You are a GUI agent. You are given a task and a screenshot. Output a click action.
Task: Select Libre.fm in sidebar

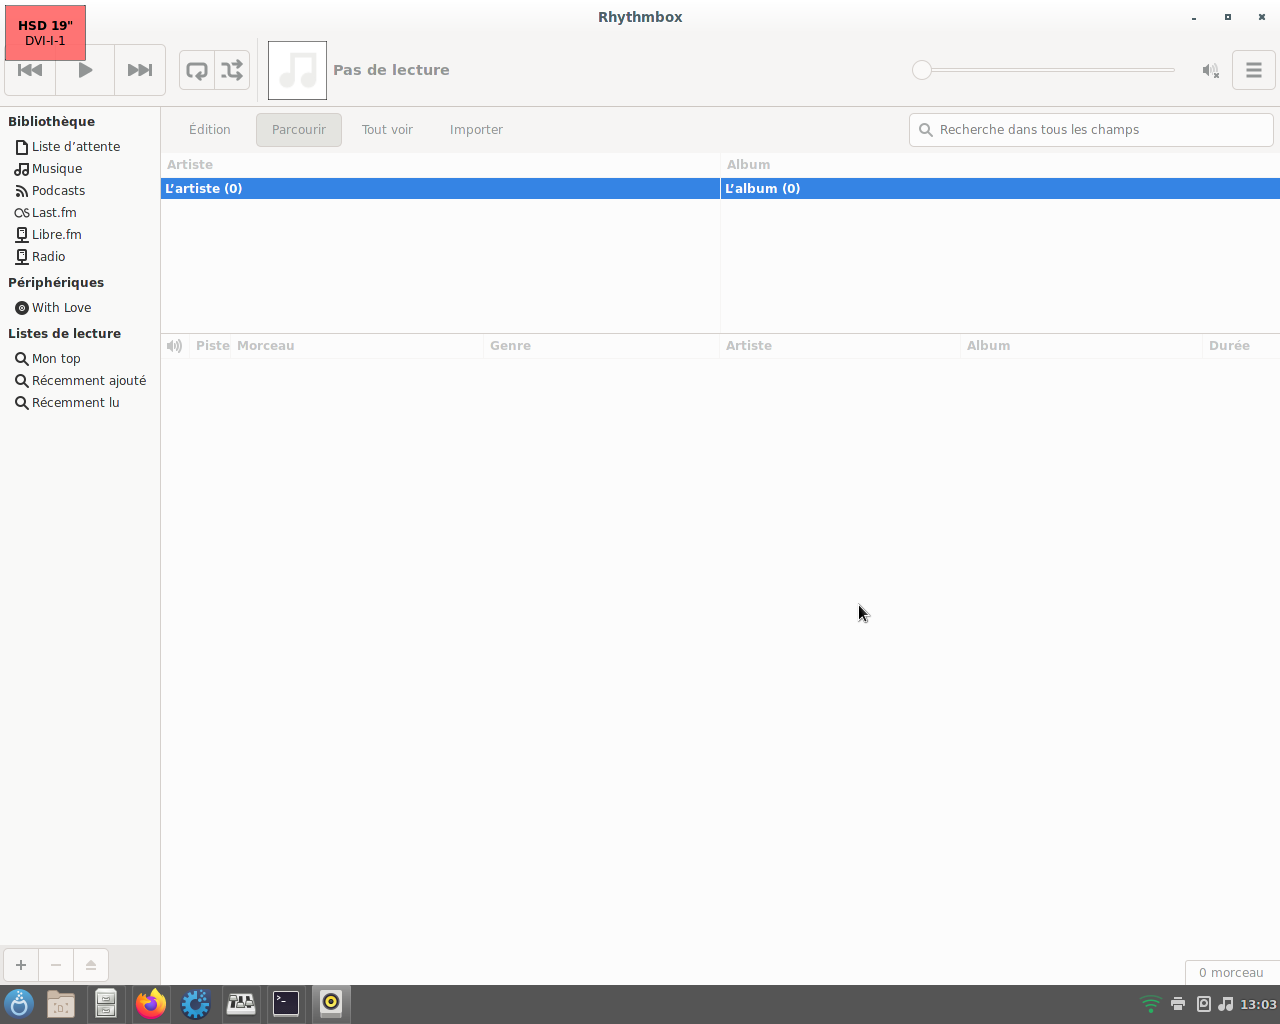pyautogui.click(x=80, y=235)
